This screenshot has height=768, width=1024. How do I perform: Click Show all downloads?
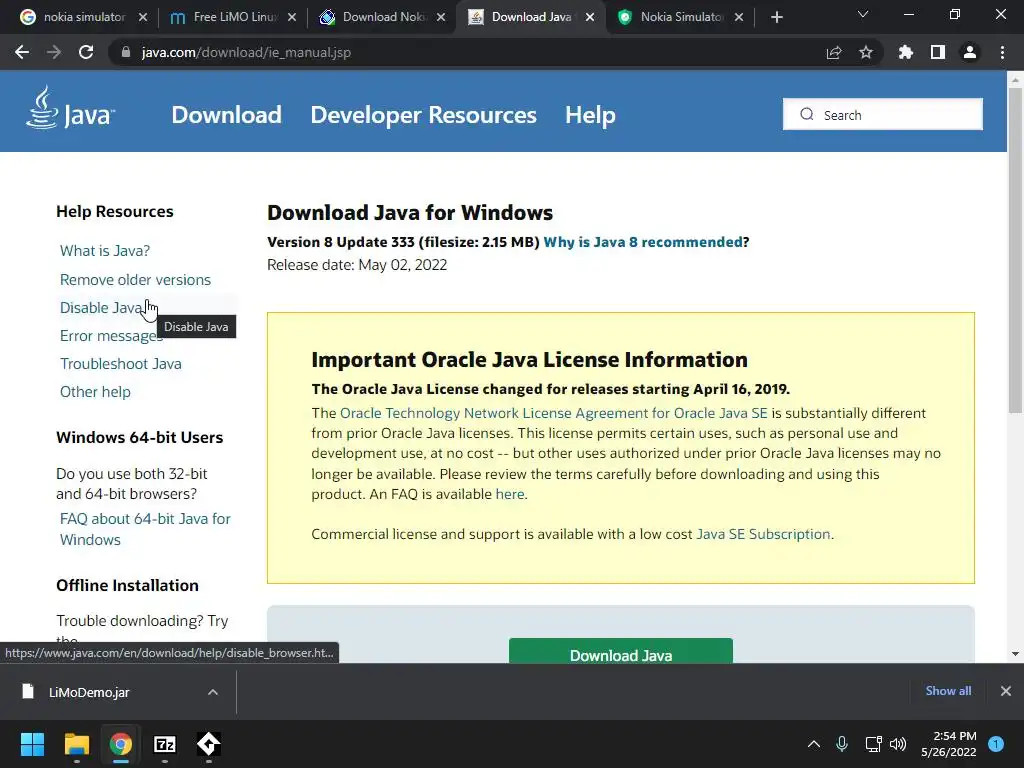click(x=948, y=691)
